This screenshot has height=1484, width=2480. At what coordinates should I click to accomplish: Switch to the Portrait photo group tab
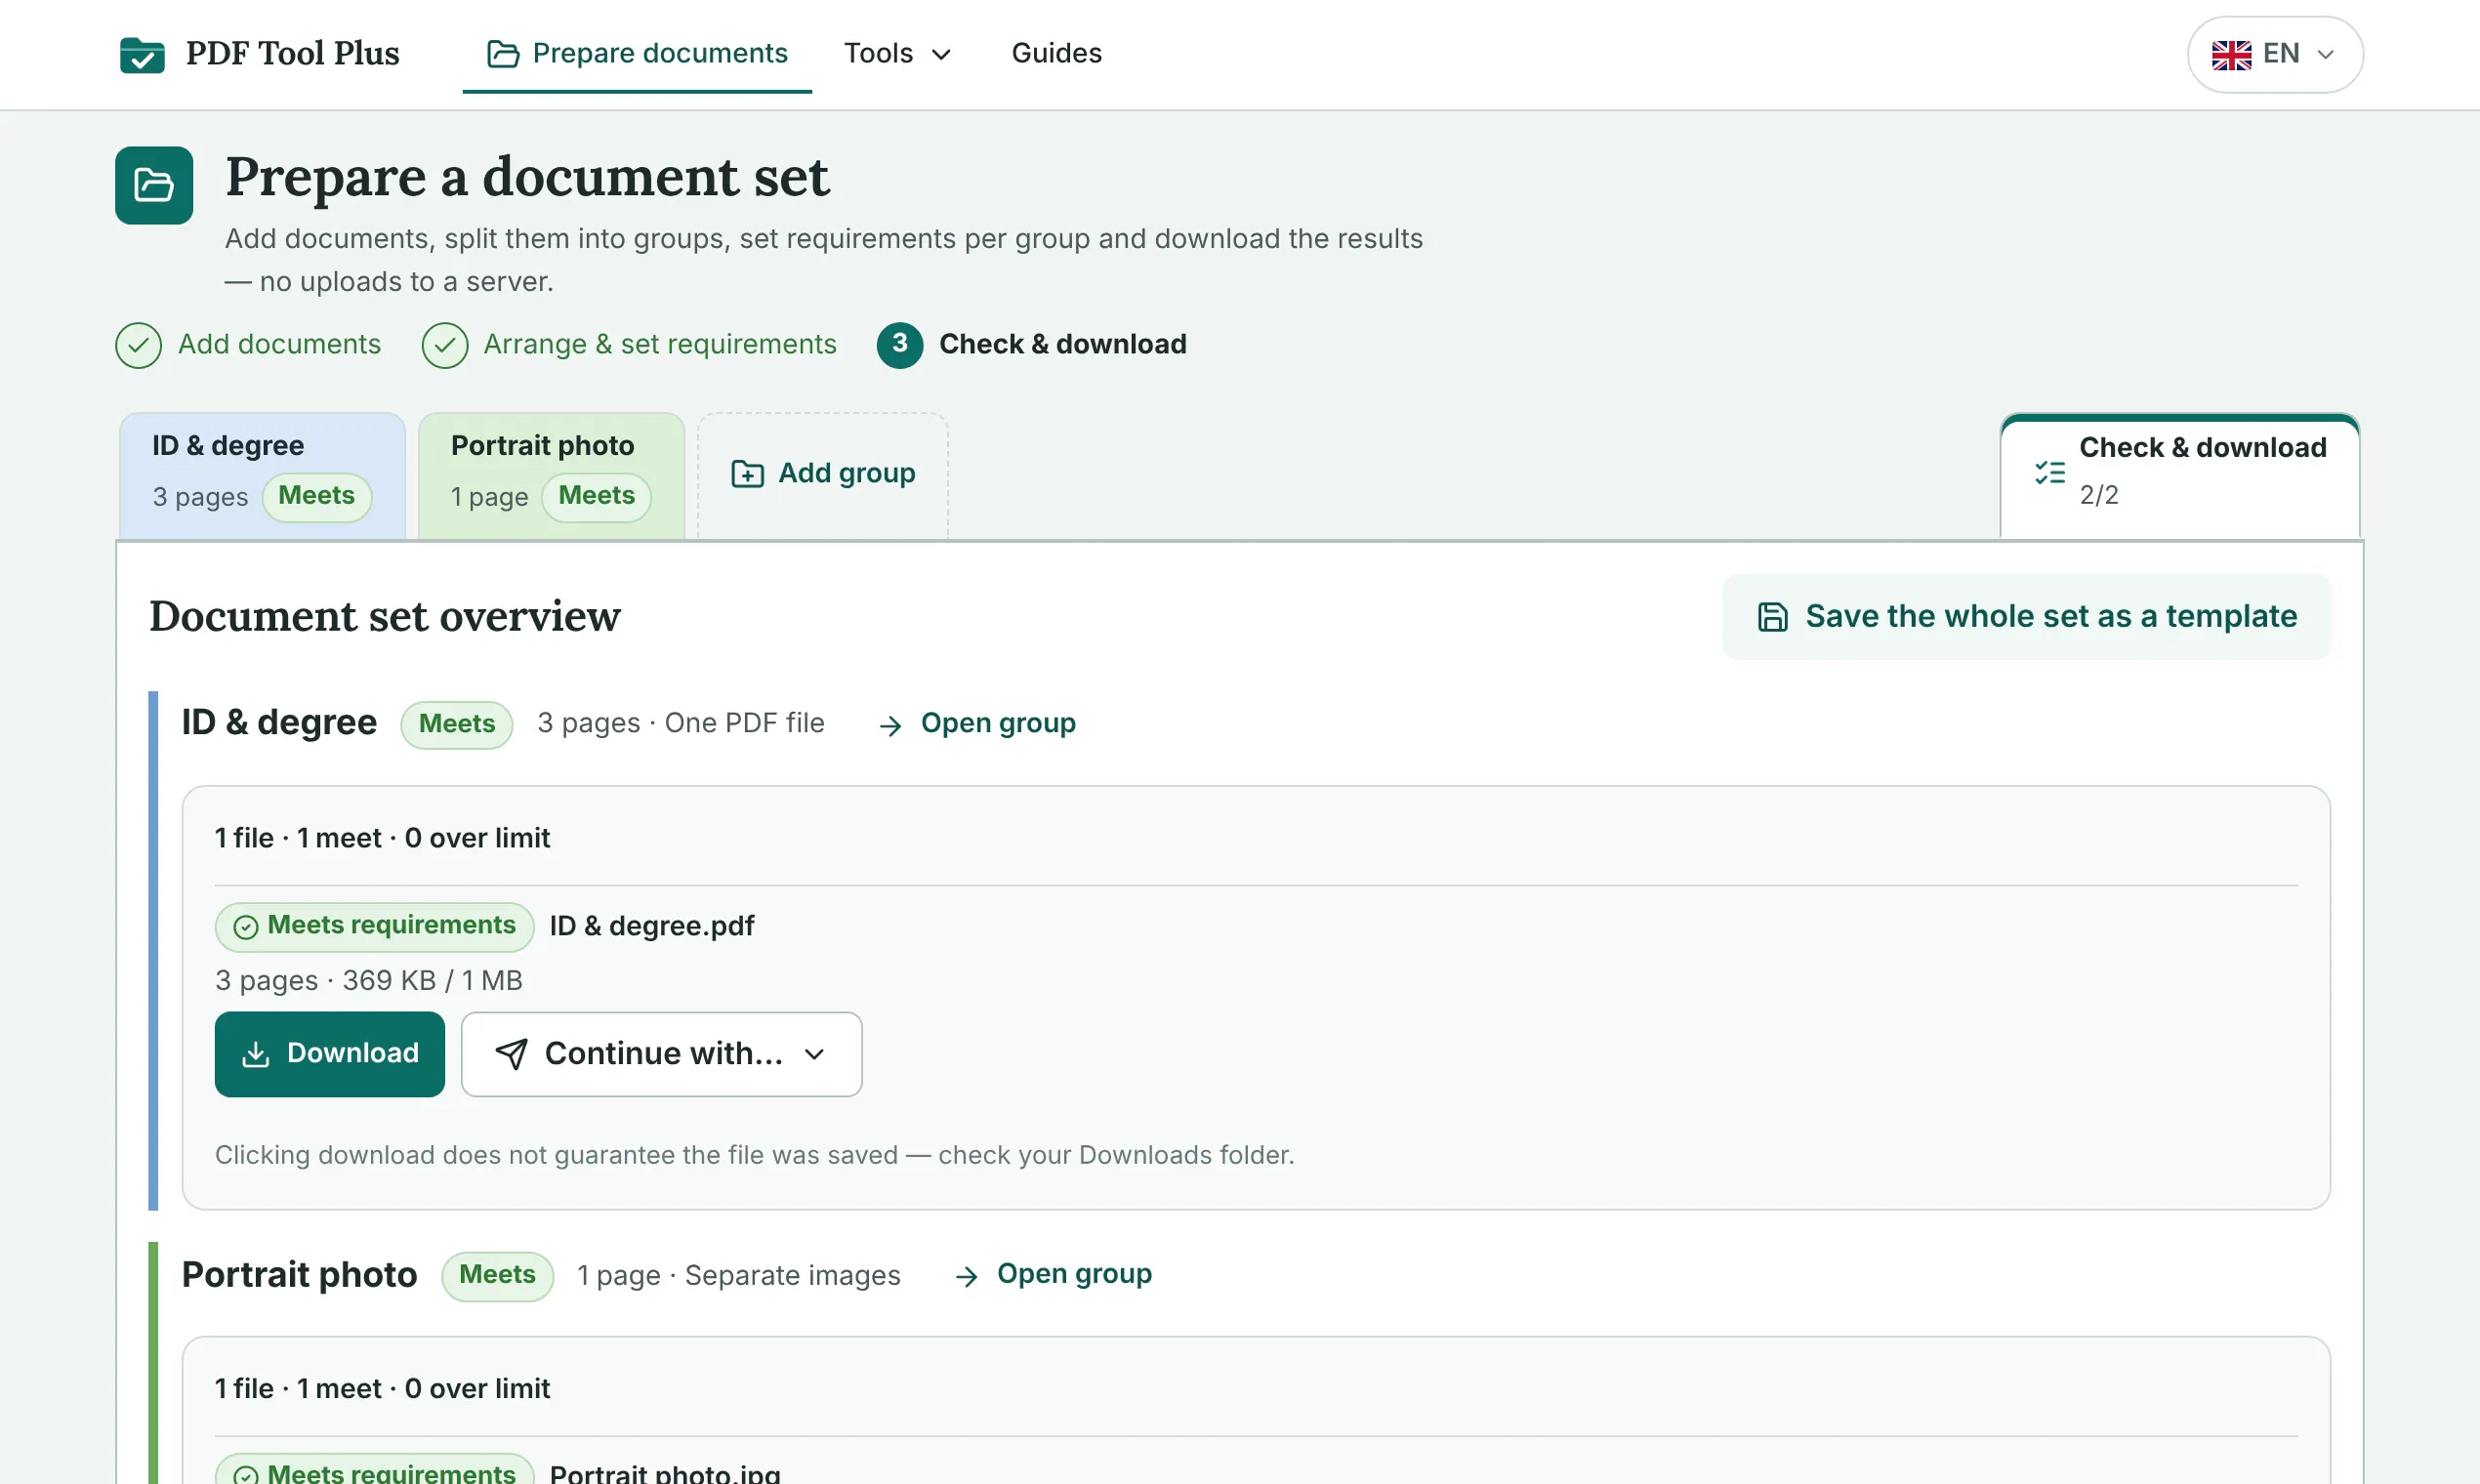(551, 475)
